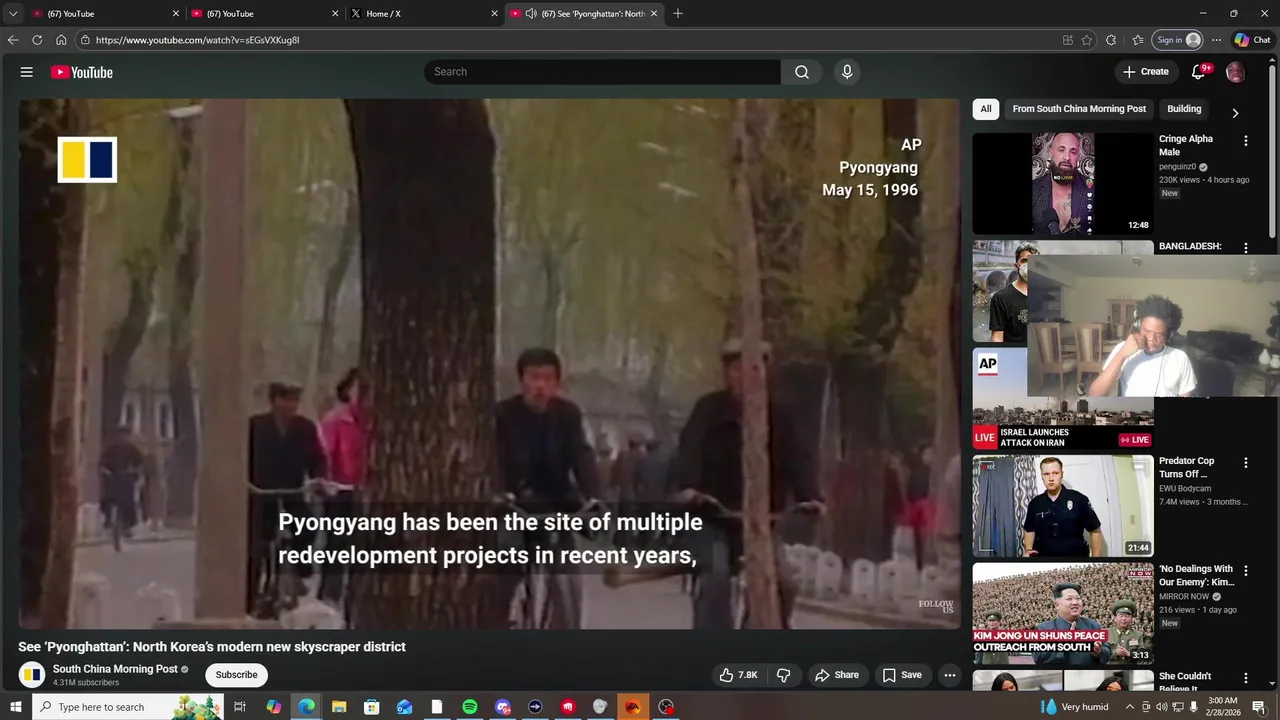Open the Copilot Chat button

click(x=1252, y=40)
